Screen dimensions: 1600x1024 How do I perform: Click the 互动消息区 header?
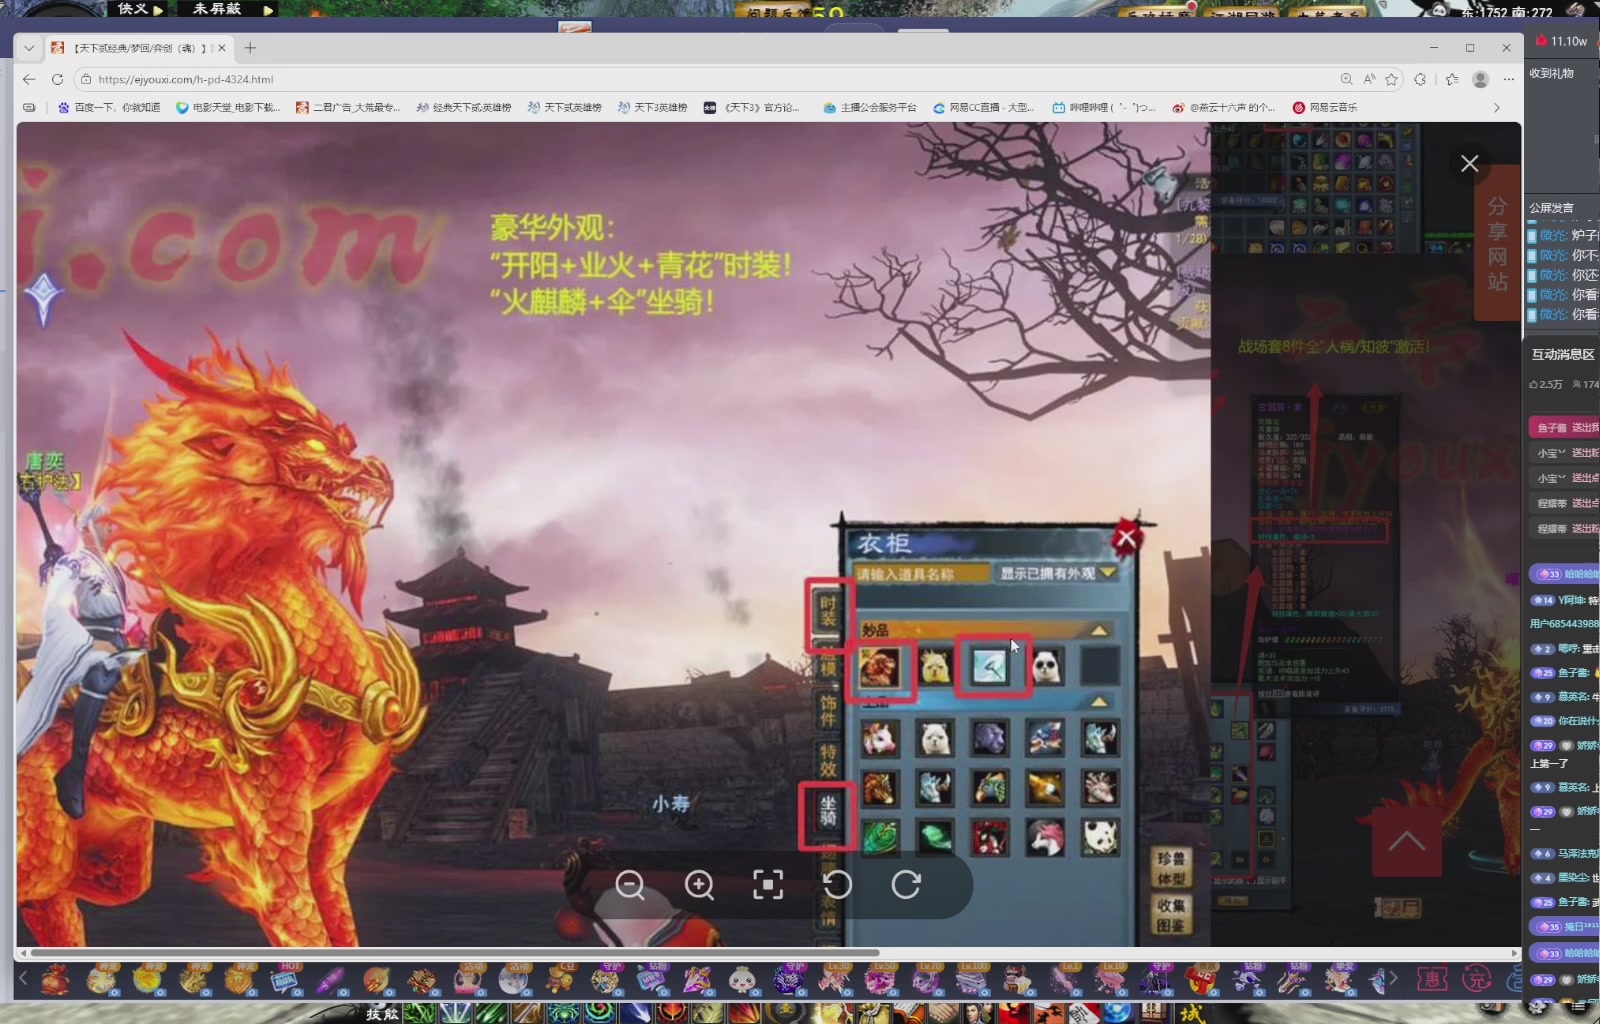pyautogui.click(x=1563, y=354)
